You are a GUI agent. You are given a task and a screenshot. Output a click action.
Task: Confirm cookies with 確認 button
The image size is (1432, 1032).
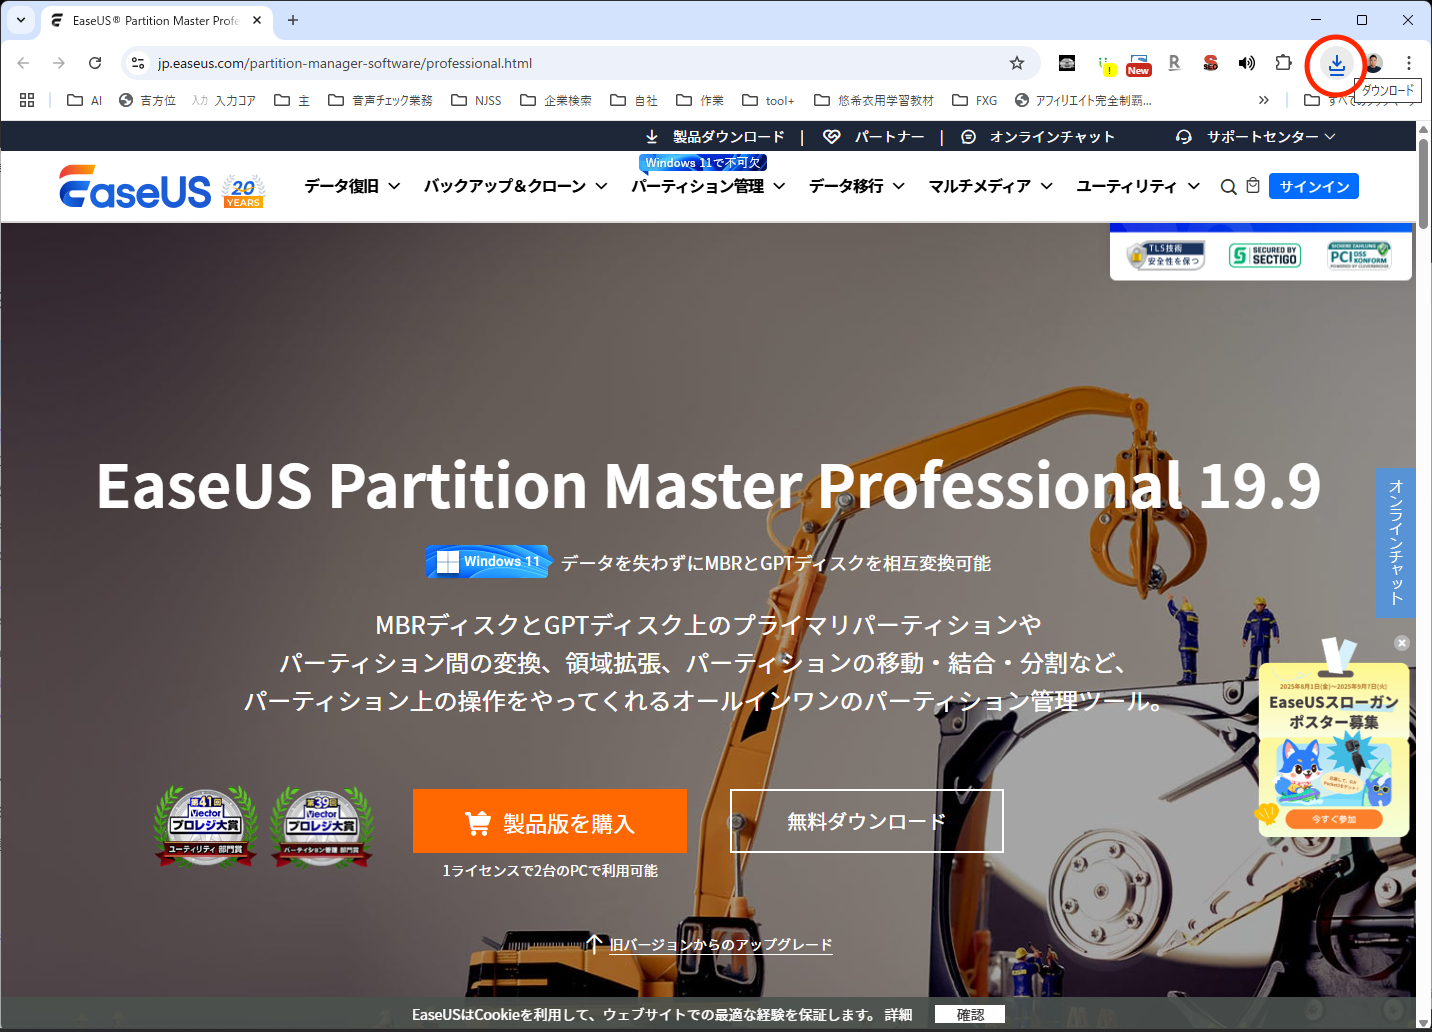point(970,1014)
